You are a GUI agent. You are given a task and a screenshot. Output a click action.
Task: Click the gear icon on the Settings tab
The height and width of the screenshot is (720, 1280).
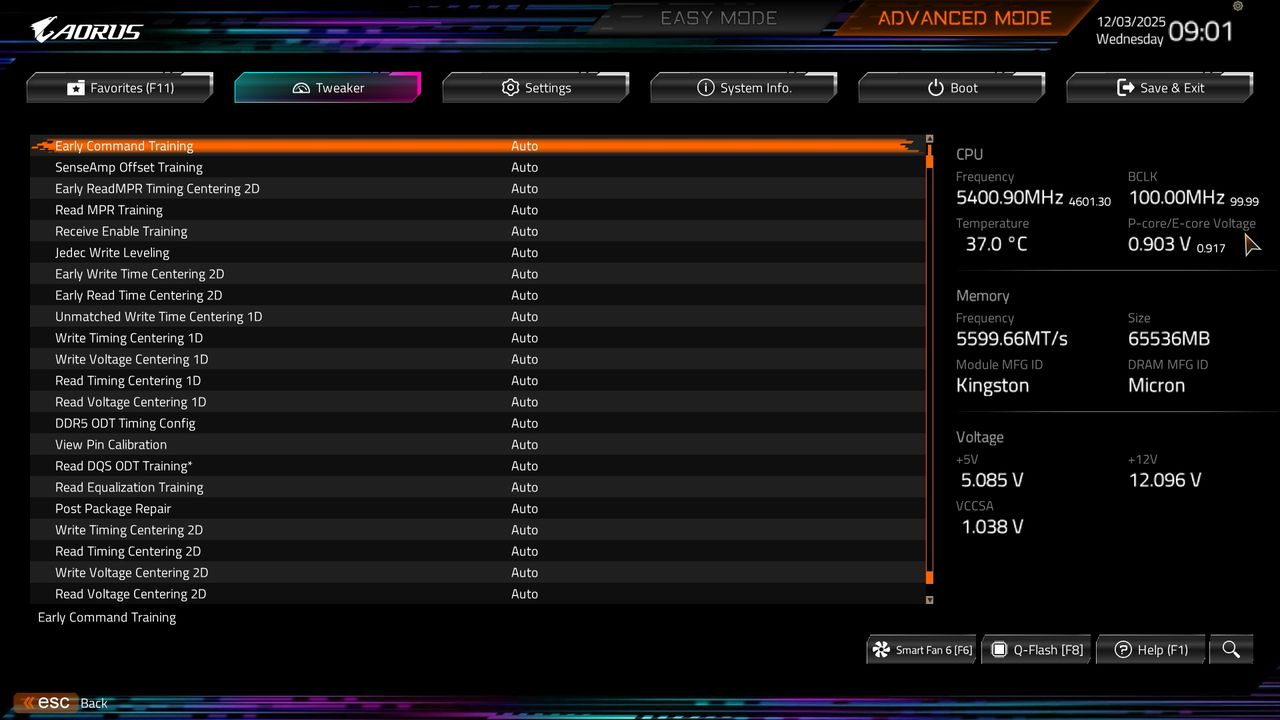(x=510, y=88)
